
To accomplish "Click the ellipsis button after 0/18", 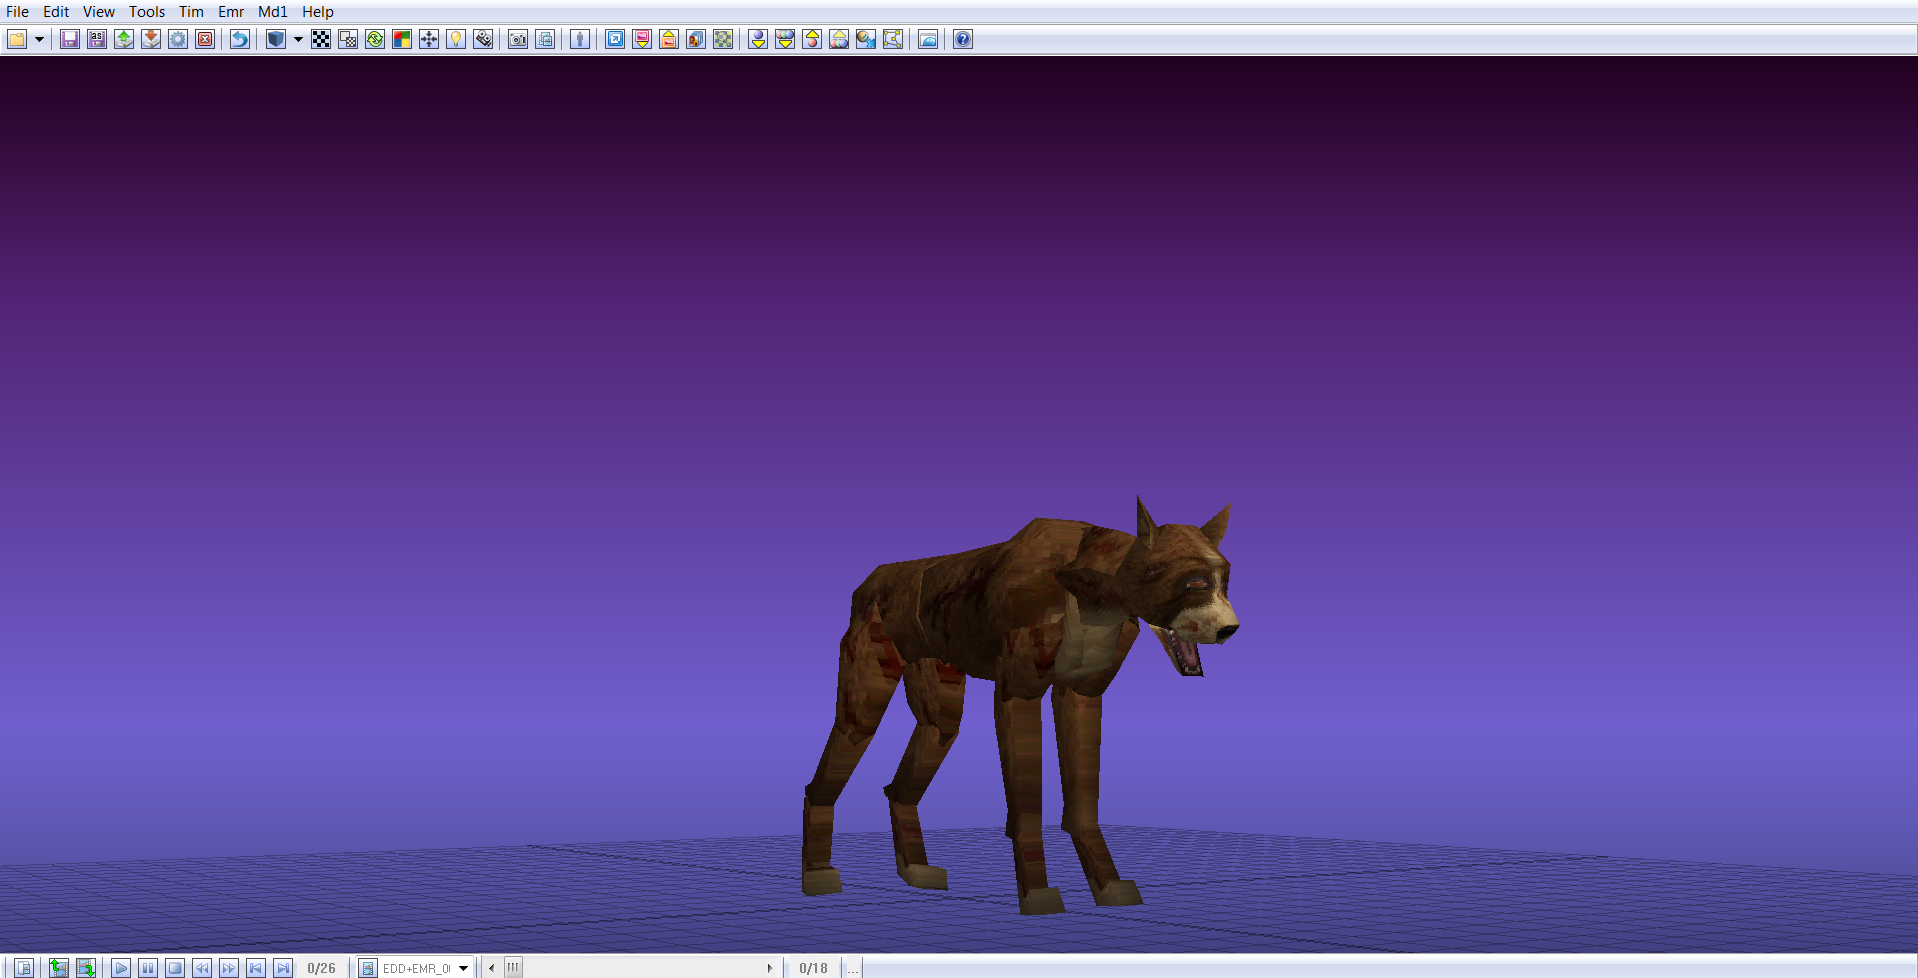I will pos(853,968).
